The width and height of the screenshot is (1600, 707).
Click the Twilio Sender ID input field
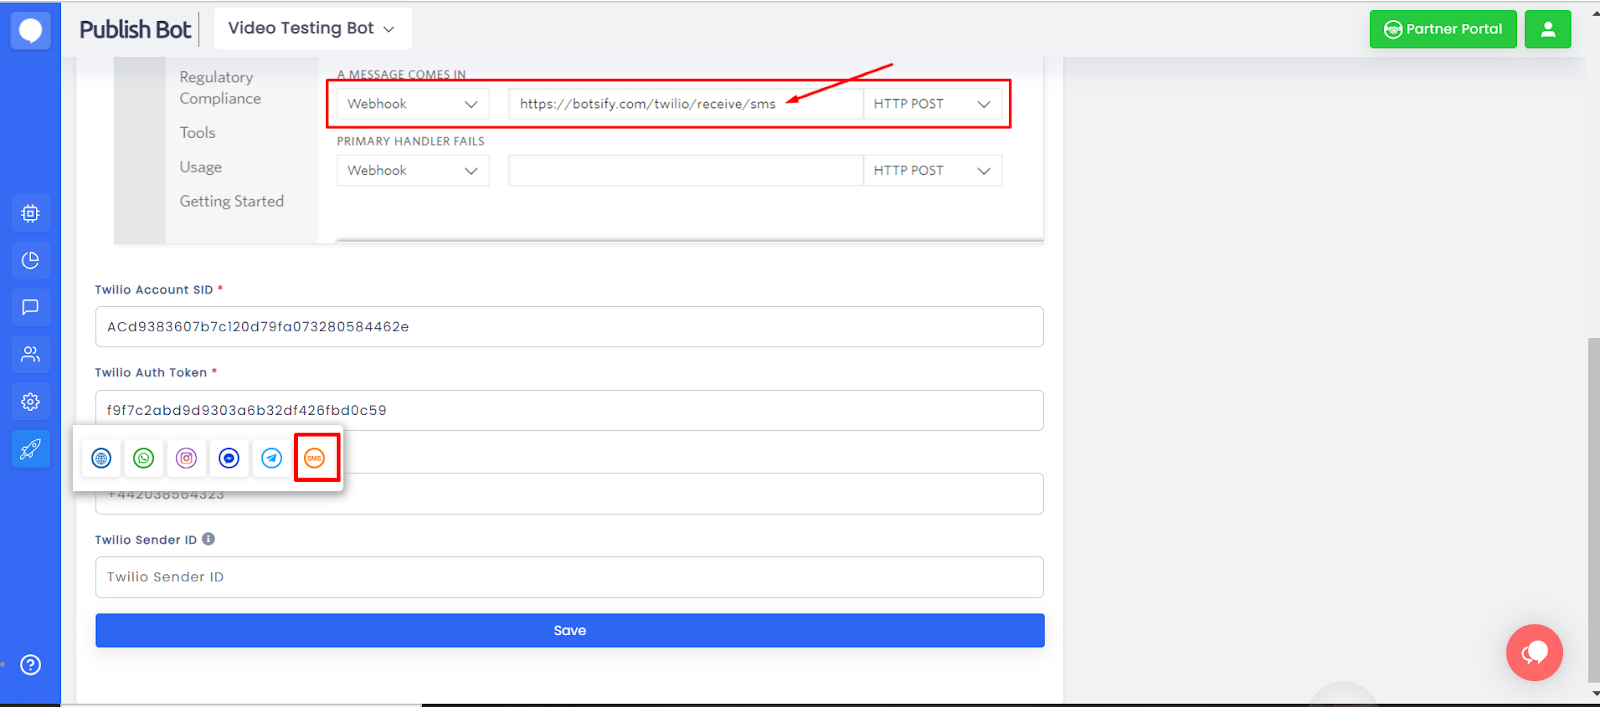569,577
